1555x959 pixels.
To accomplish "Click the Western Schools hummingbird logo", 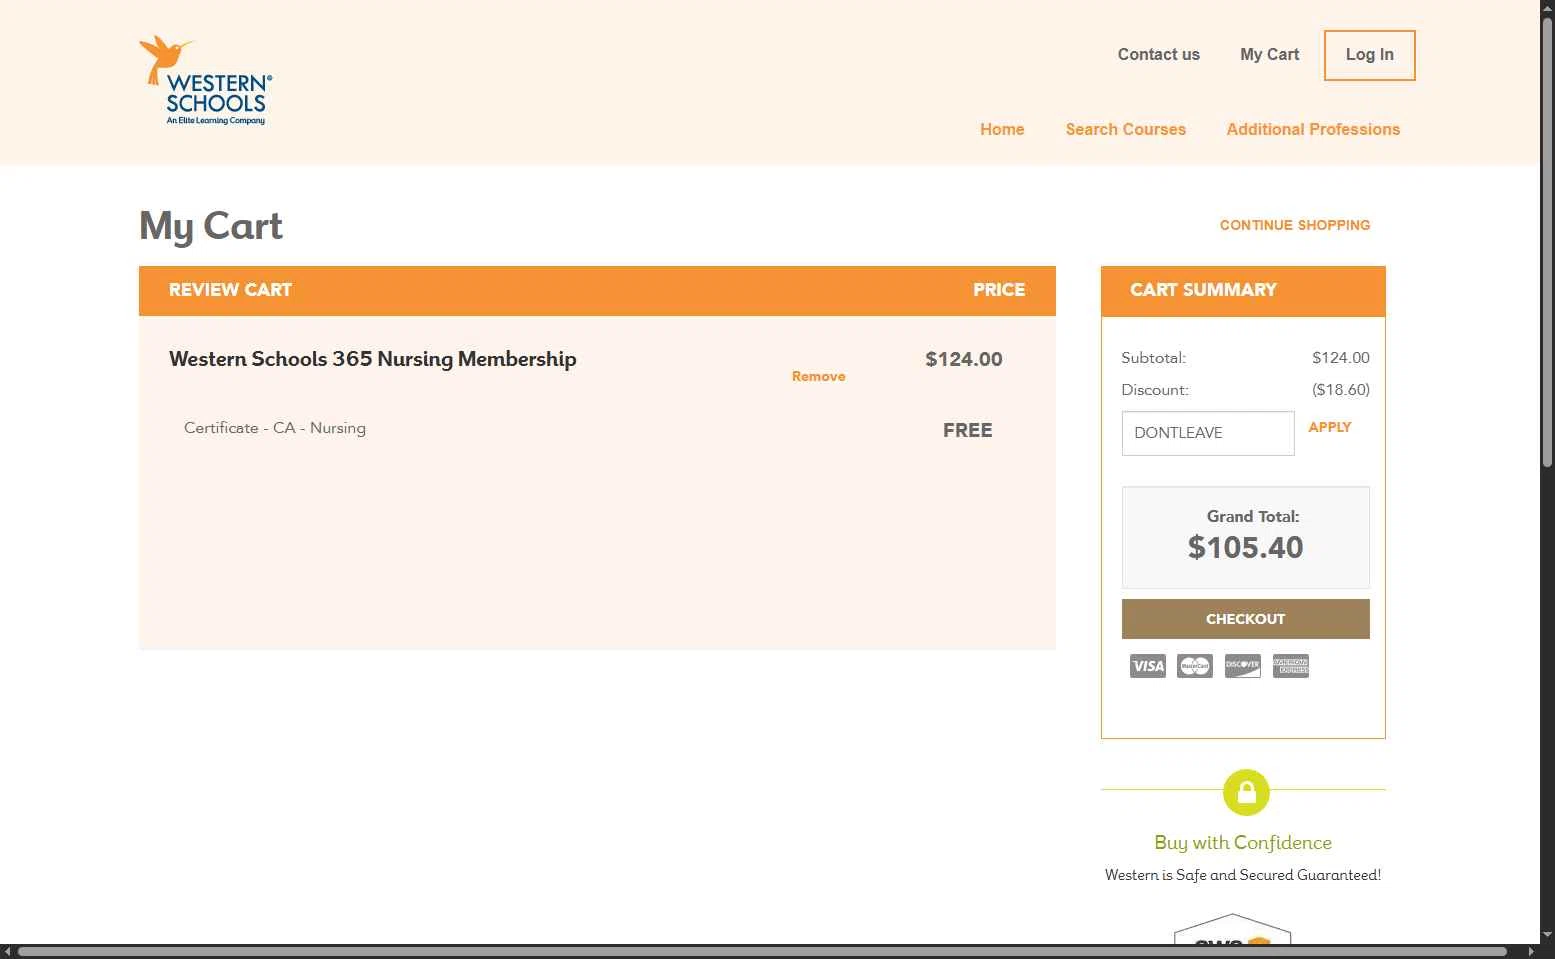I will click(206, 81).
